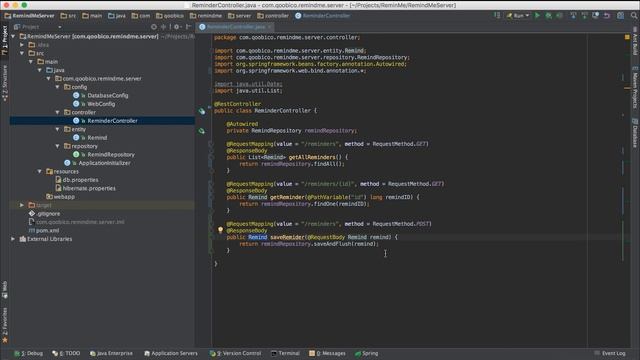Open .gitignore file in tree
This screenshot has height=360, width=640.
pyautogui.click(x=44, y=213)
